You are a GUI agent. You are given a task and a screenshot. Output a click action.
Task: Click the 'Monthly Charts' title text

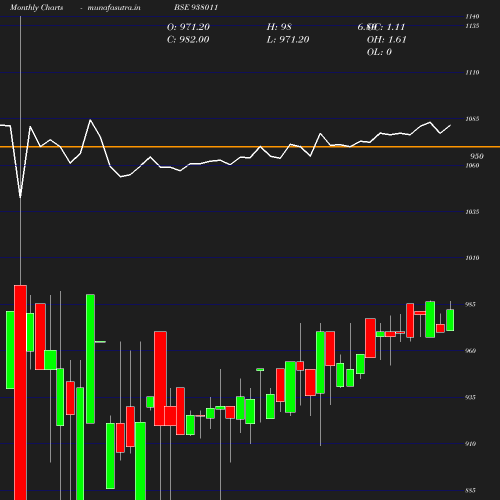[x=37, y=7]
